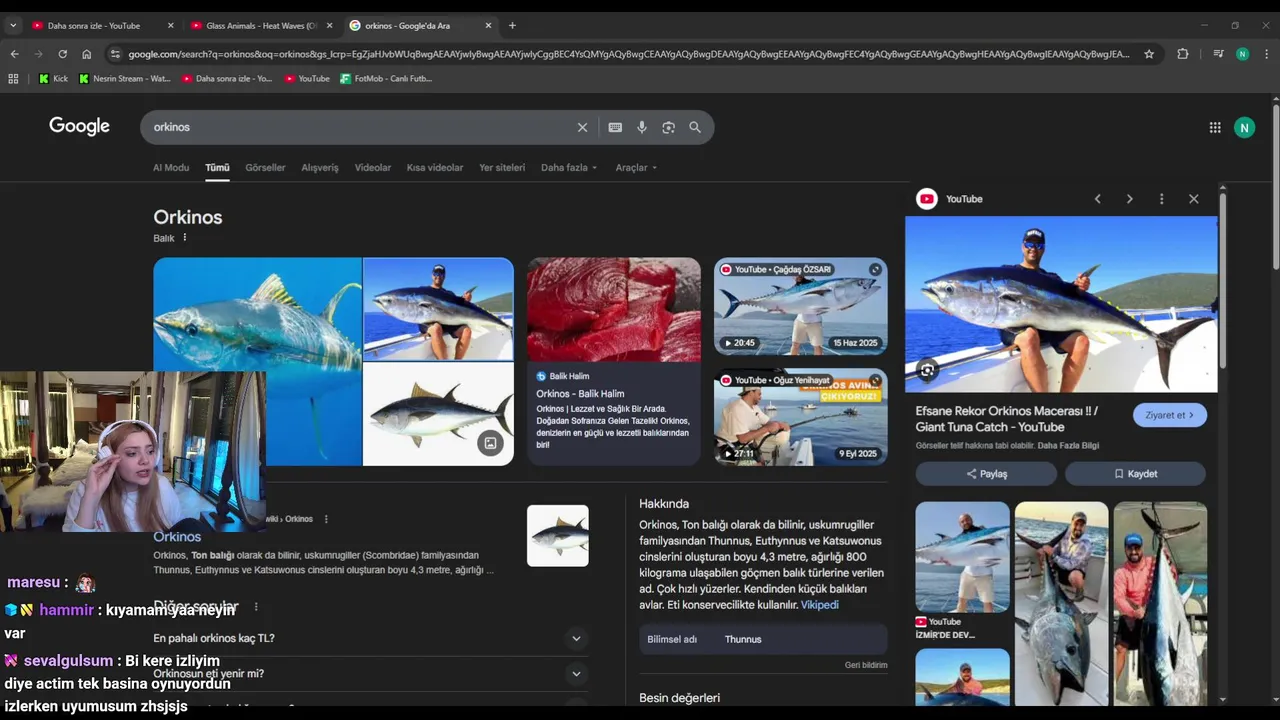This screenshot has width=1280, height=720.
Task: Open Google account avatar N
Action: [1244, 127]
